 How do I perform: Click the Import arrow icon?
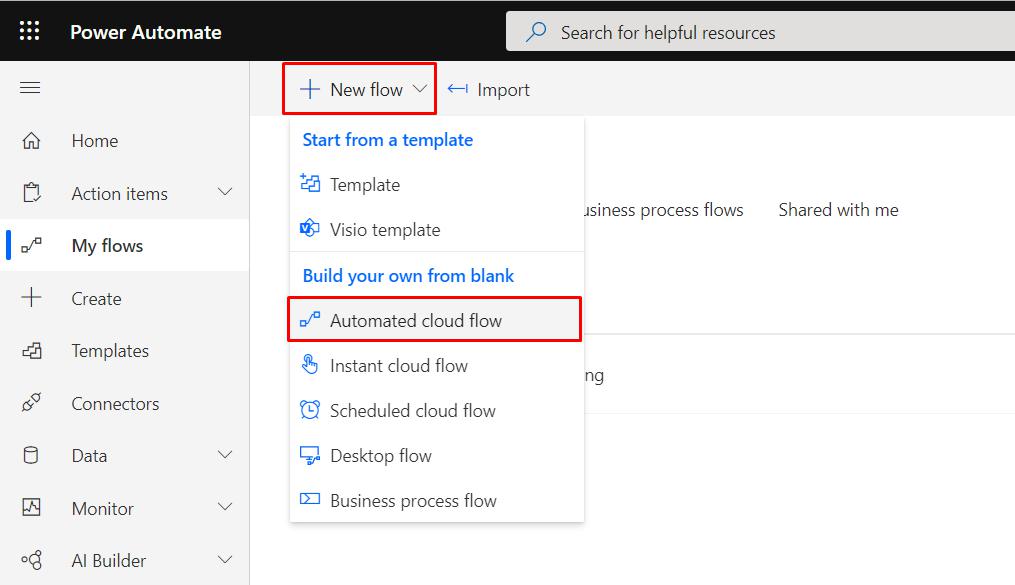point(458,89)
